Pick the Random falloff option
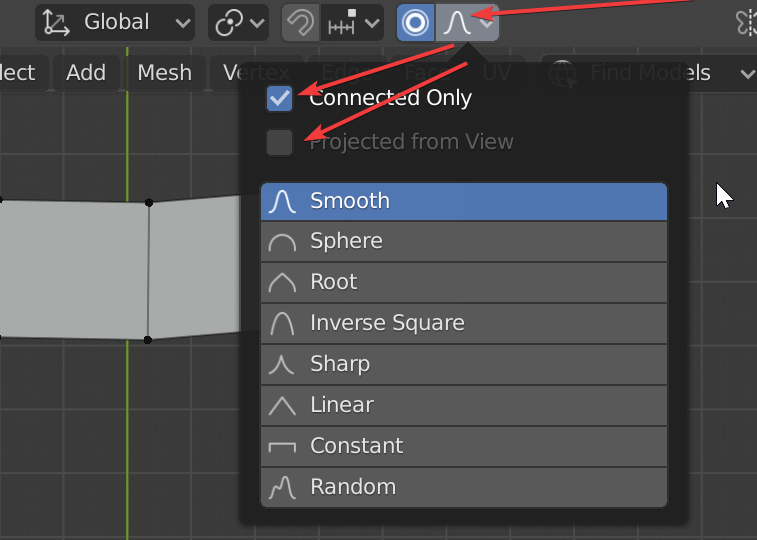757x540 pixels. coord(464,487)
